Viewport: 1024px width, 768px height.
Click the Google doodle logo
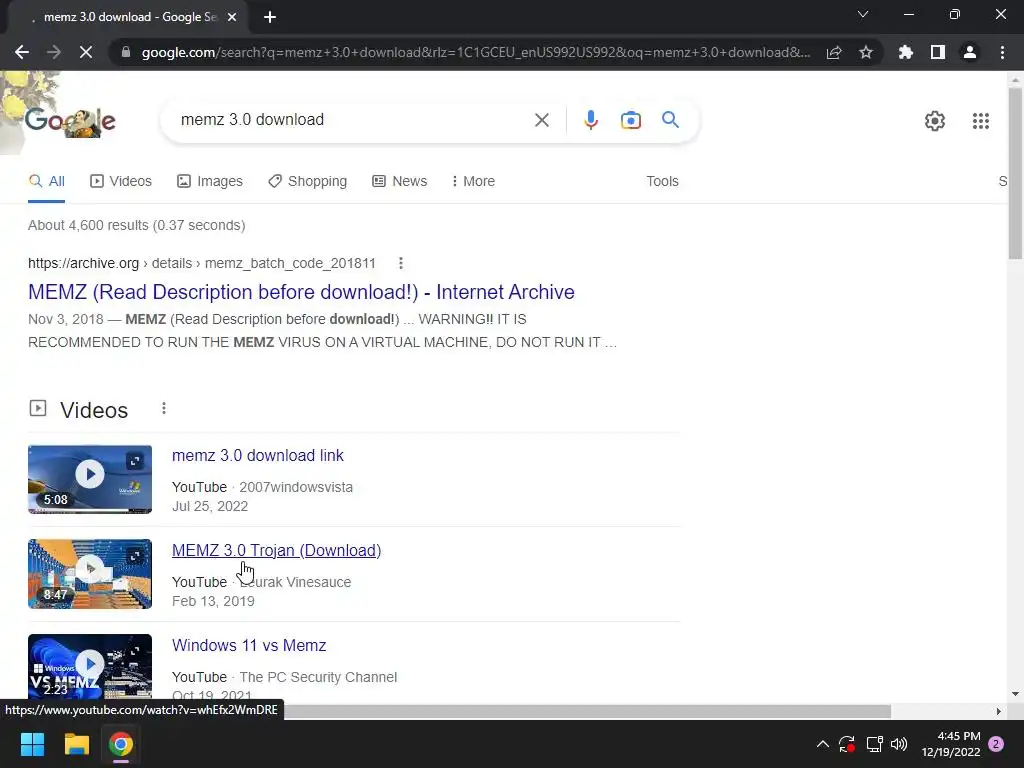70,121
